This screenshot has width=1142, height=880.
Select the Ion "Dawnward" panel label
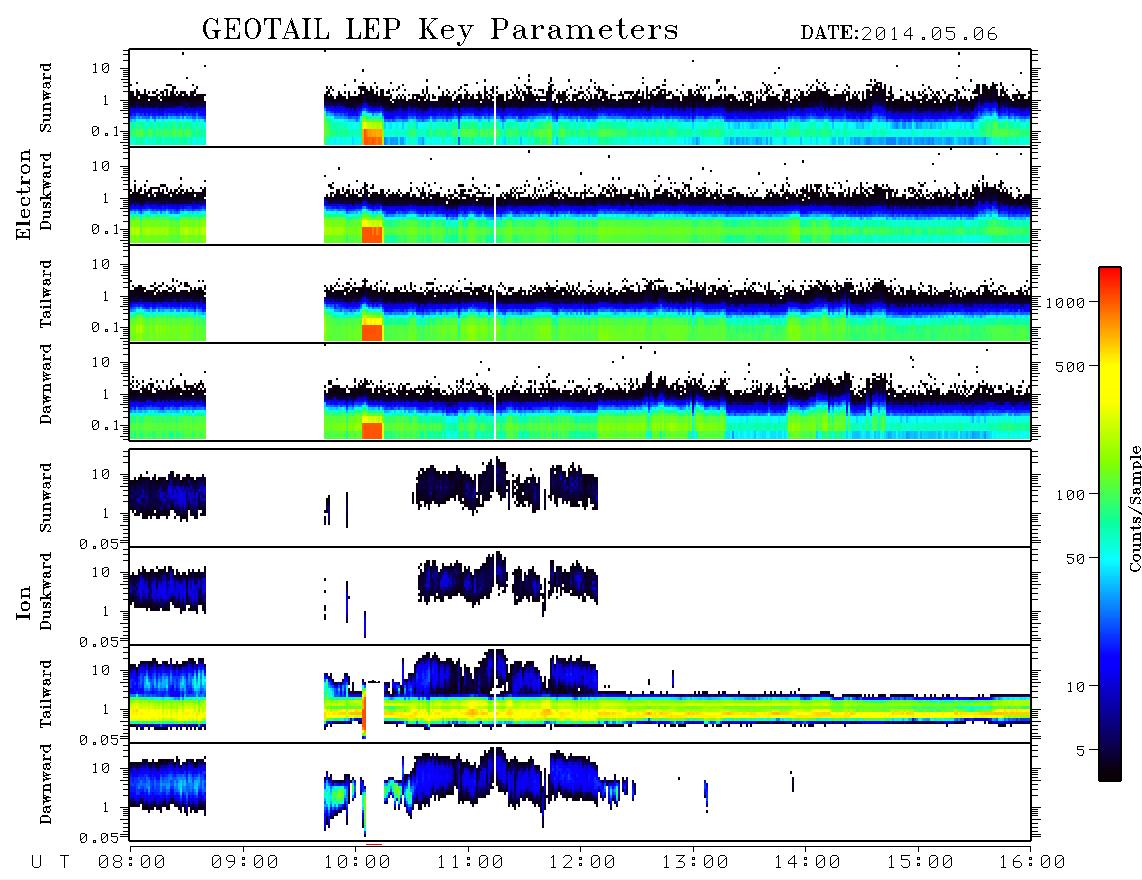[x=46, y=784]
